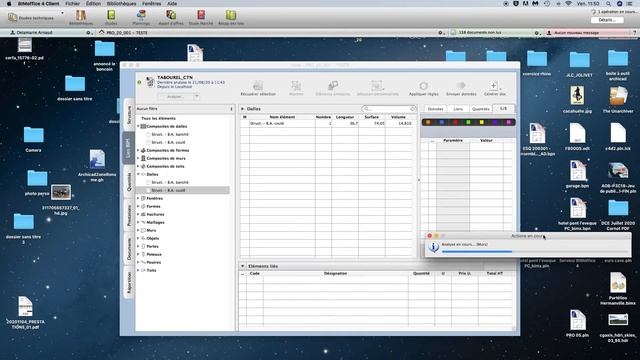
Task: Open the Édition menu
Action: point(93,4)
